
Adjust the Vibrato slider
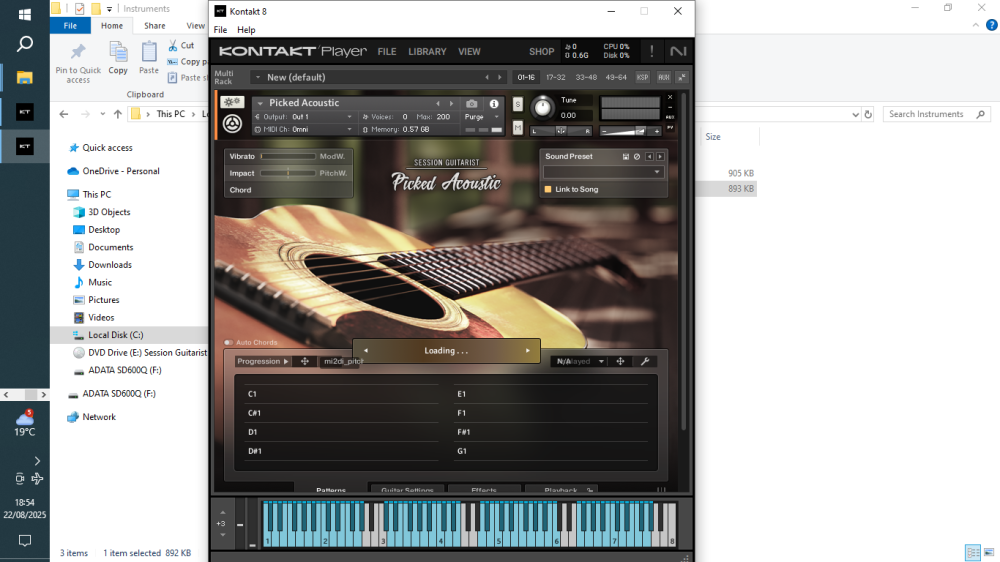(x=288, y=156)
